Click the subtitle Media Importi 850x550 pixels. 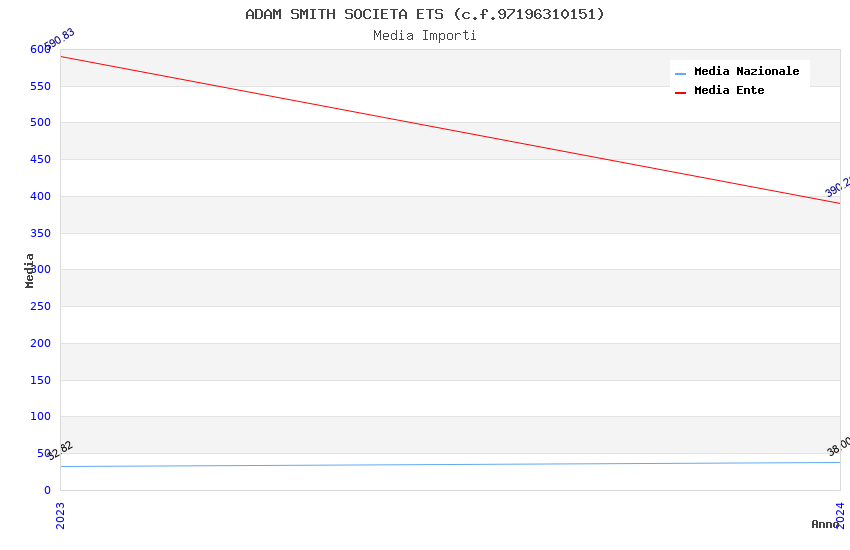[x=424, y=36]
